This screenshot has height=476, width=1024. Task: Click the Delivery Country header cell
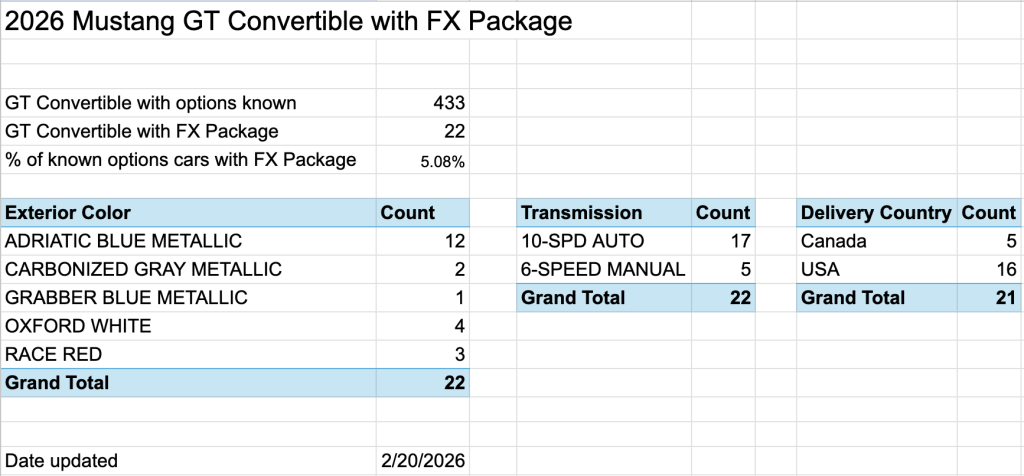coord(876,212)
